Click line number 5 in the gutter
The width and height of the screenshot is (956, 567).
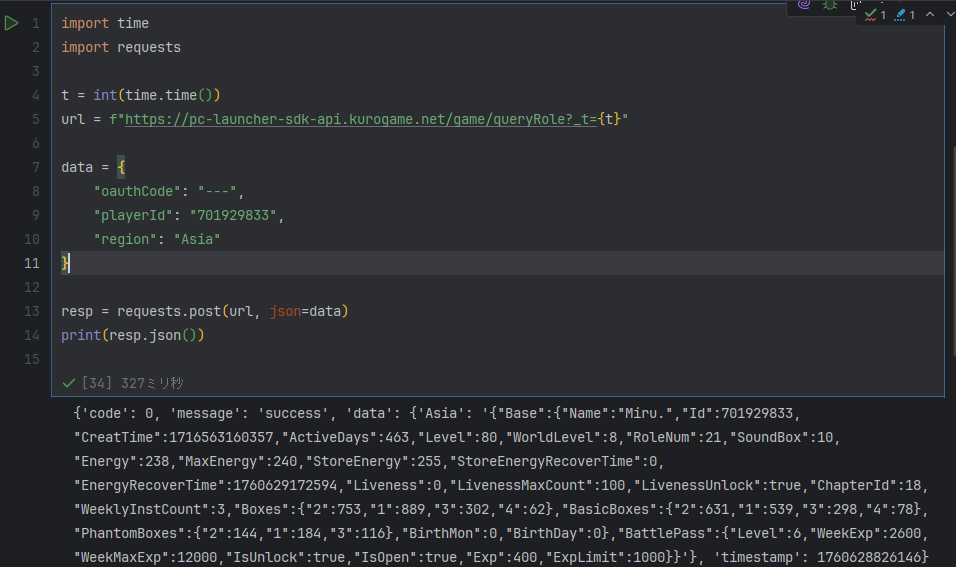35,119
